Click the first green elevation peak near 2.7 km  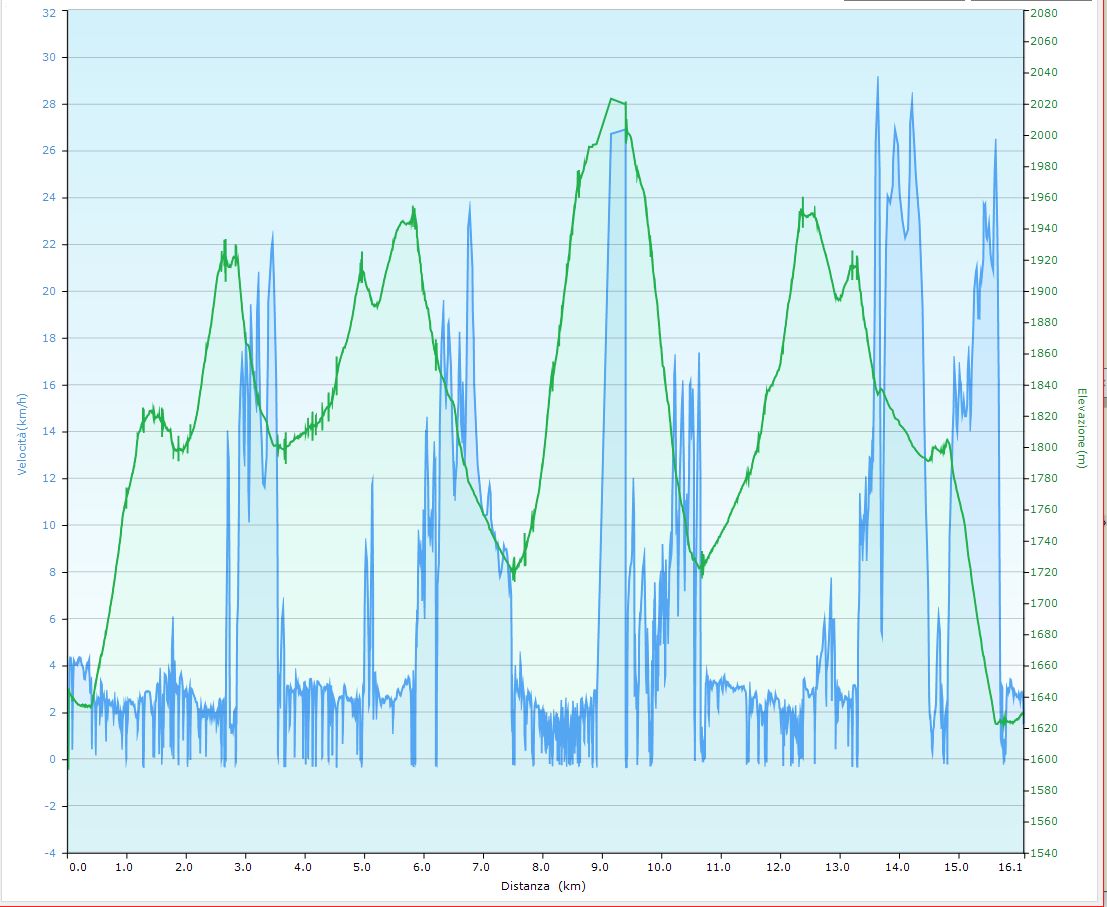point(225,242)
